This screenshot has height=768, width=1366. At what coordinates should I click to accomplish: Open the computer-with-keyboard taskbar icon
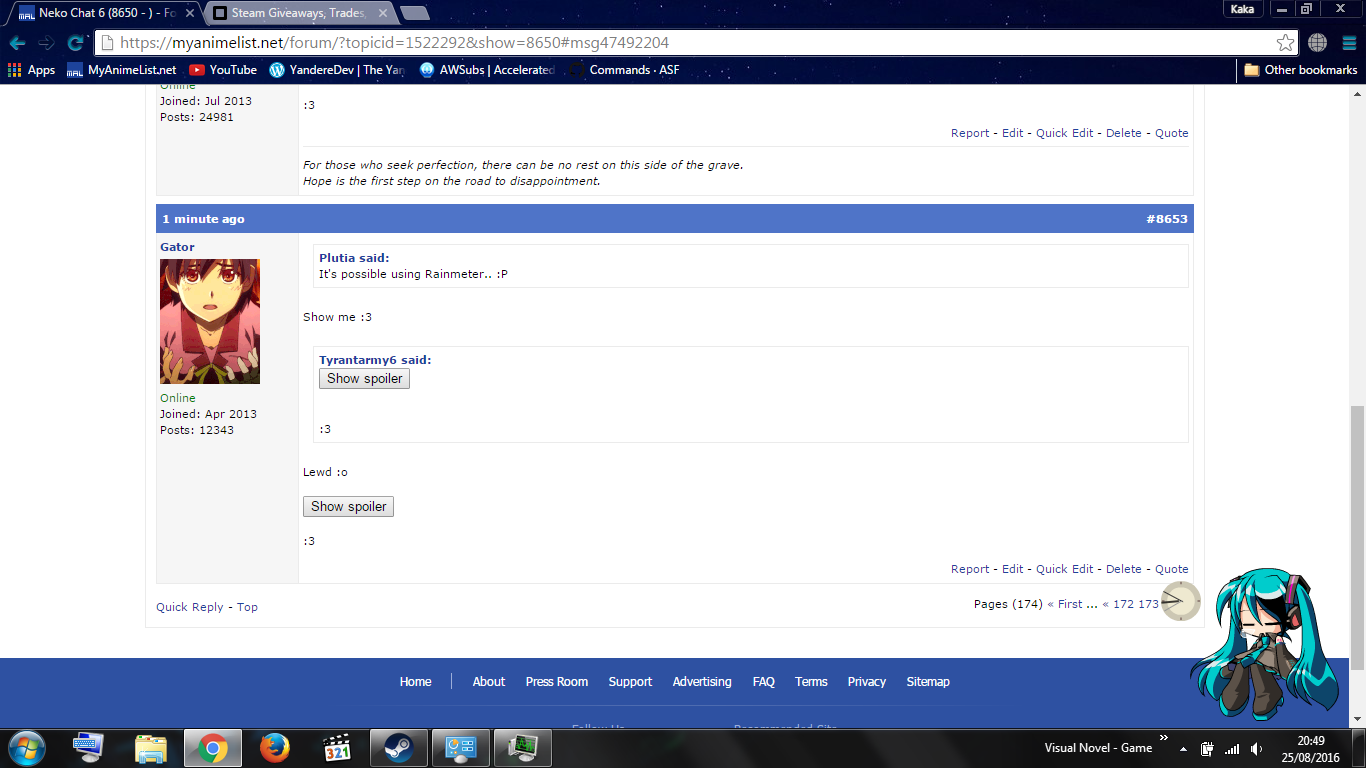coord(88,748)
